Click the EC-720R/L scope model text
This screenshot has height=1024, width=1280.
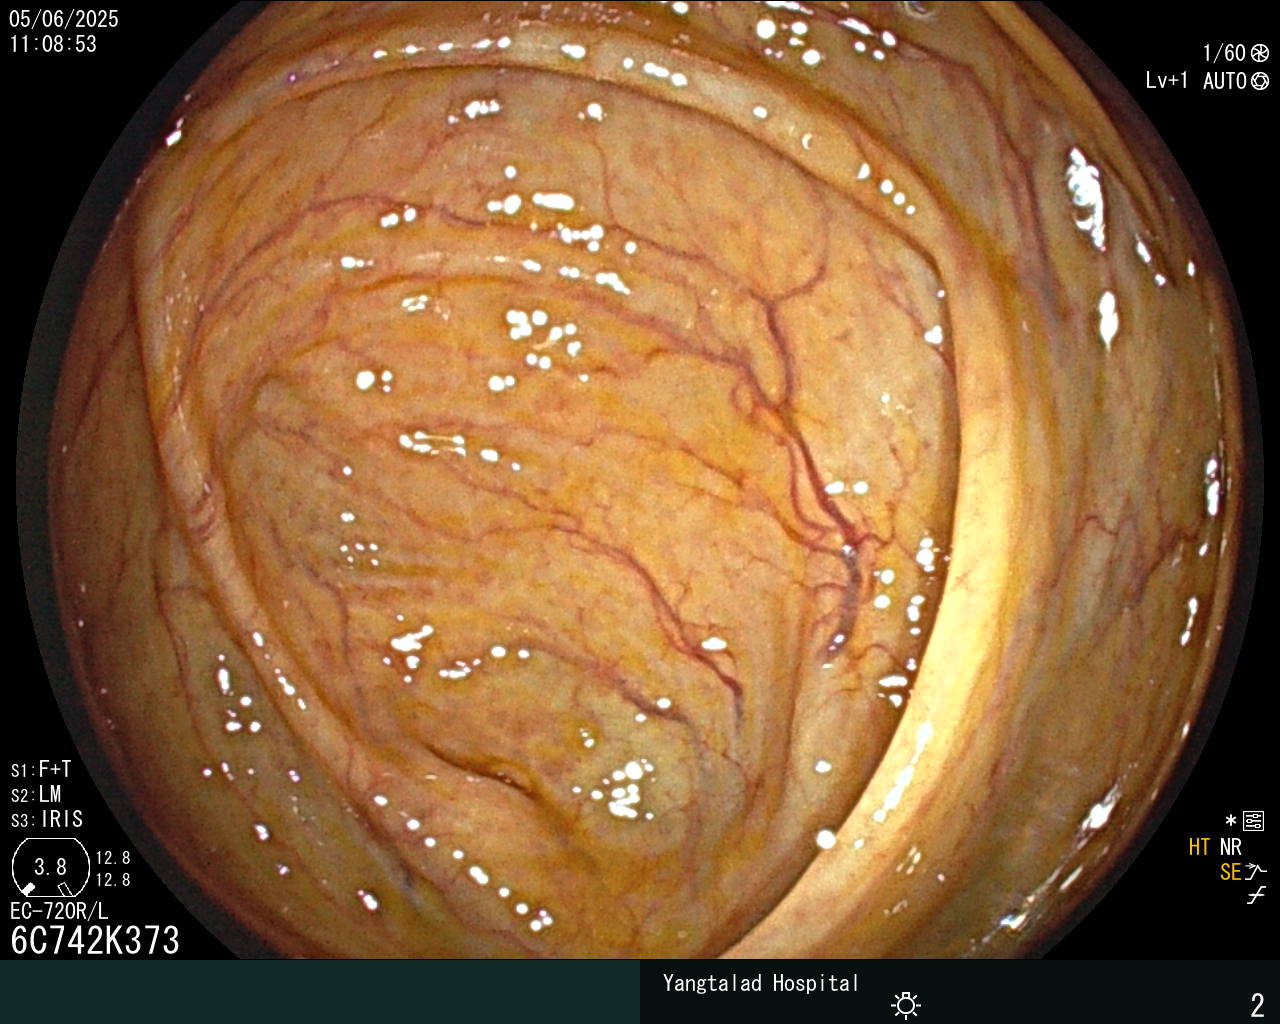click(x=59, y=911)
